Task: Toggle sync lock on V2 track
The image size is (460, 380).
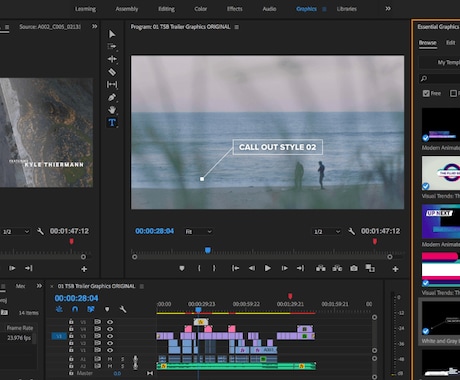Action: tap(97, 343)
